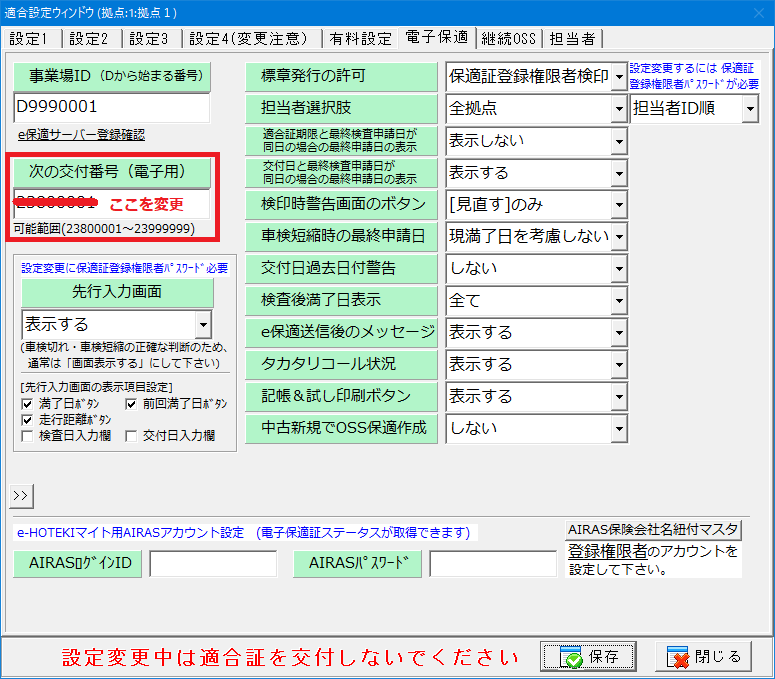This screenshot has height=679, width=775.
Task: Expand the 先行入力画面 表示する dropdown
Action: coord(203,325)
